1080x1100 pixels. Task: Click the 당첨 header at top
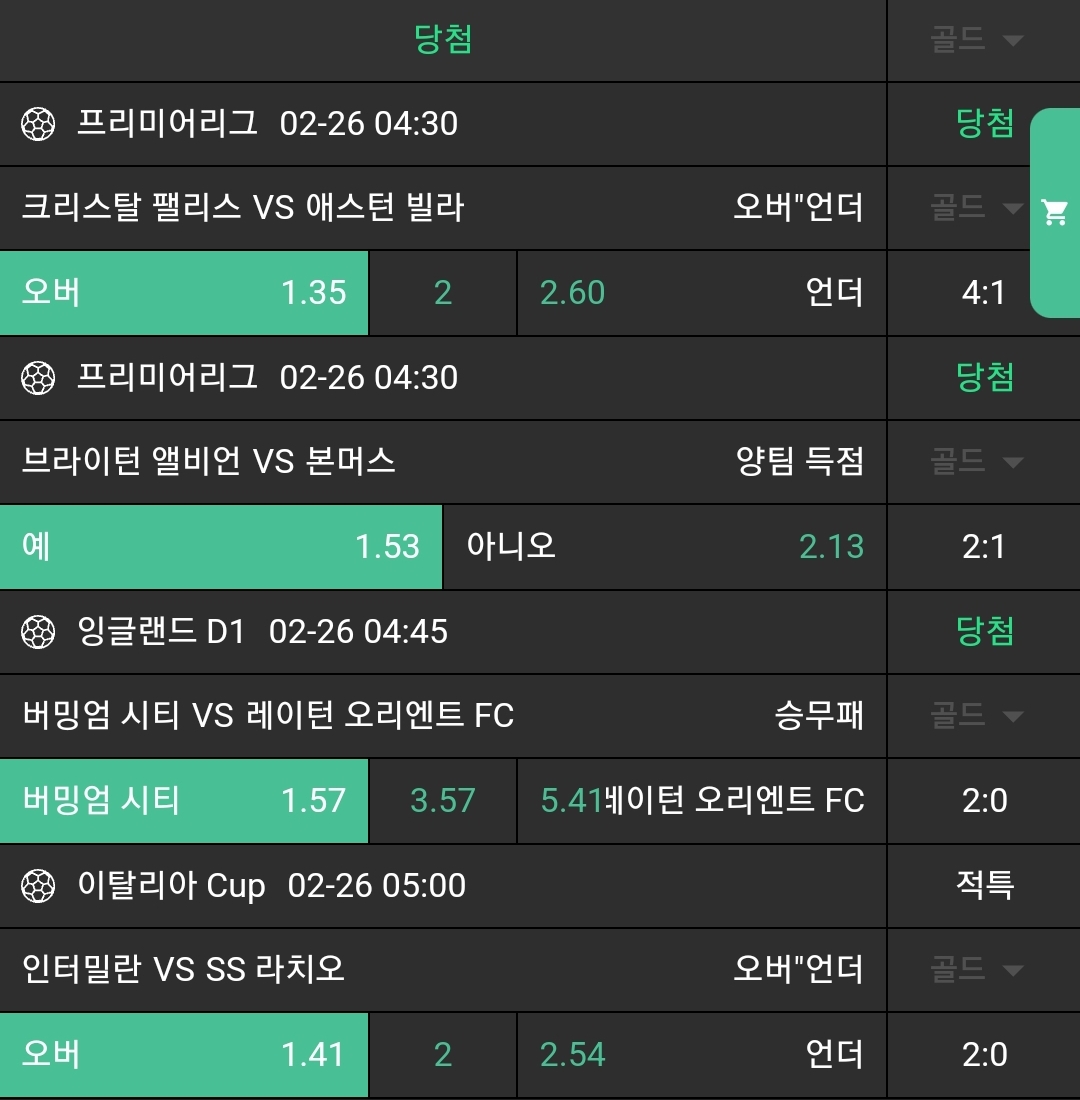443,40
